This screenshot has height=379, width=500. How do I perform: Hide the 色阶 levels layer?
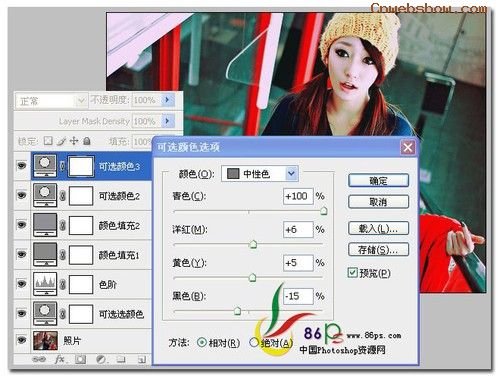pos(22,284)
